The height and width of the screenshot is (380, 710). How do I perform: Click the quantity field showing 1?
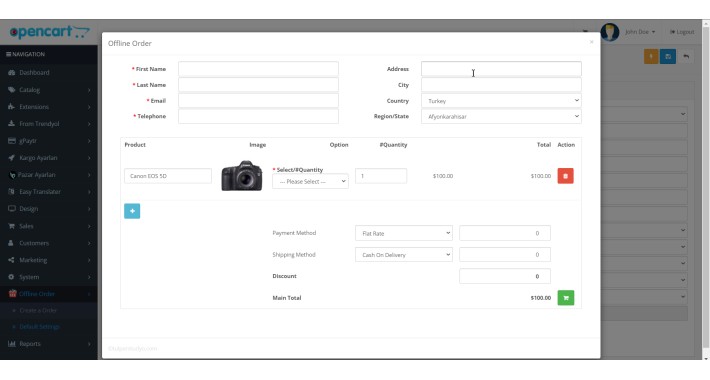[381, 176]
